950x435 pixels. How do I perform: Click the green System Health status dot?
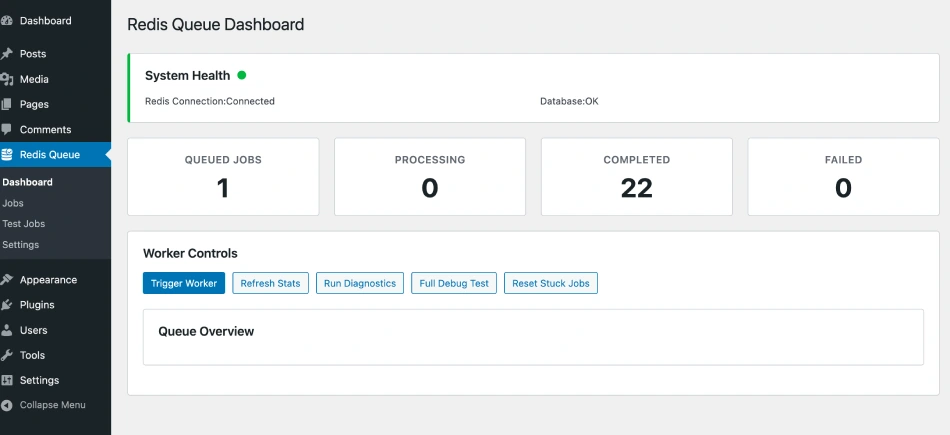coord(242,75)
